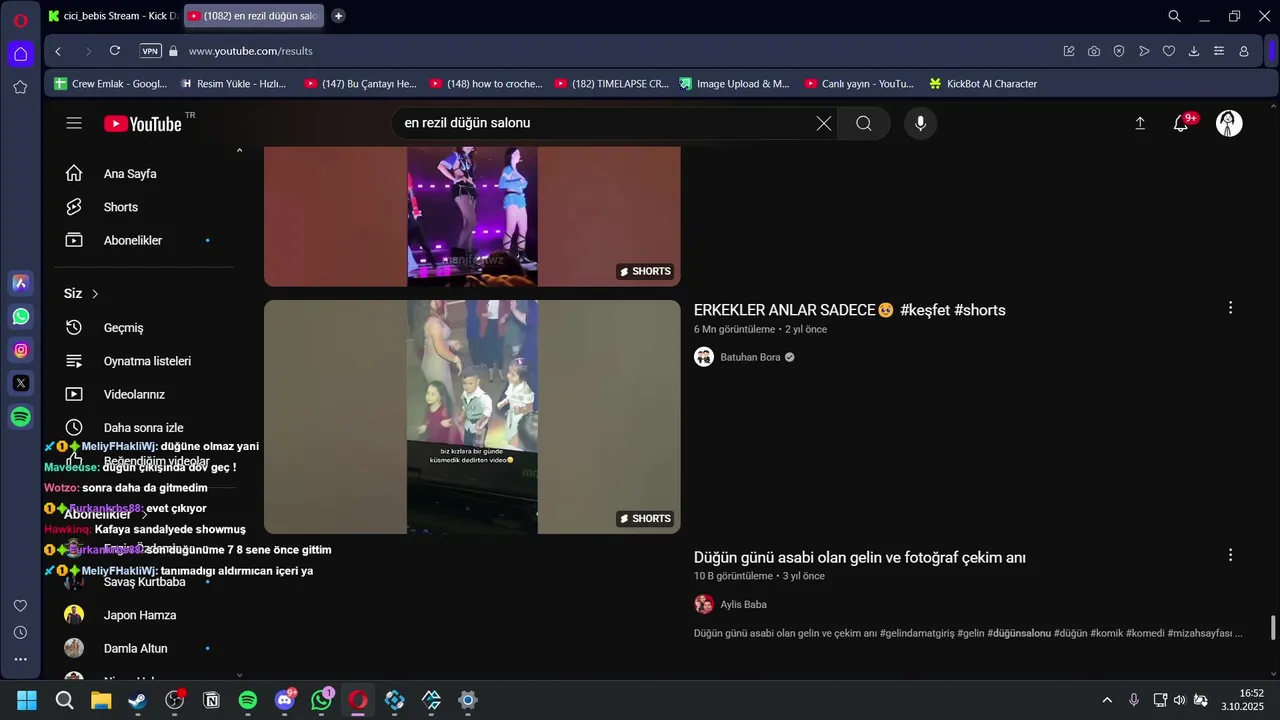Image resolution: width=1280 pixels, height=720 pixels.
Task: Reload the current page
Action: click(115, 51)
